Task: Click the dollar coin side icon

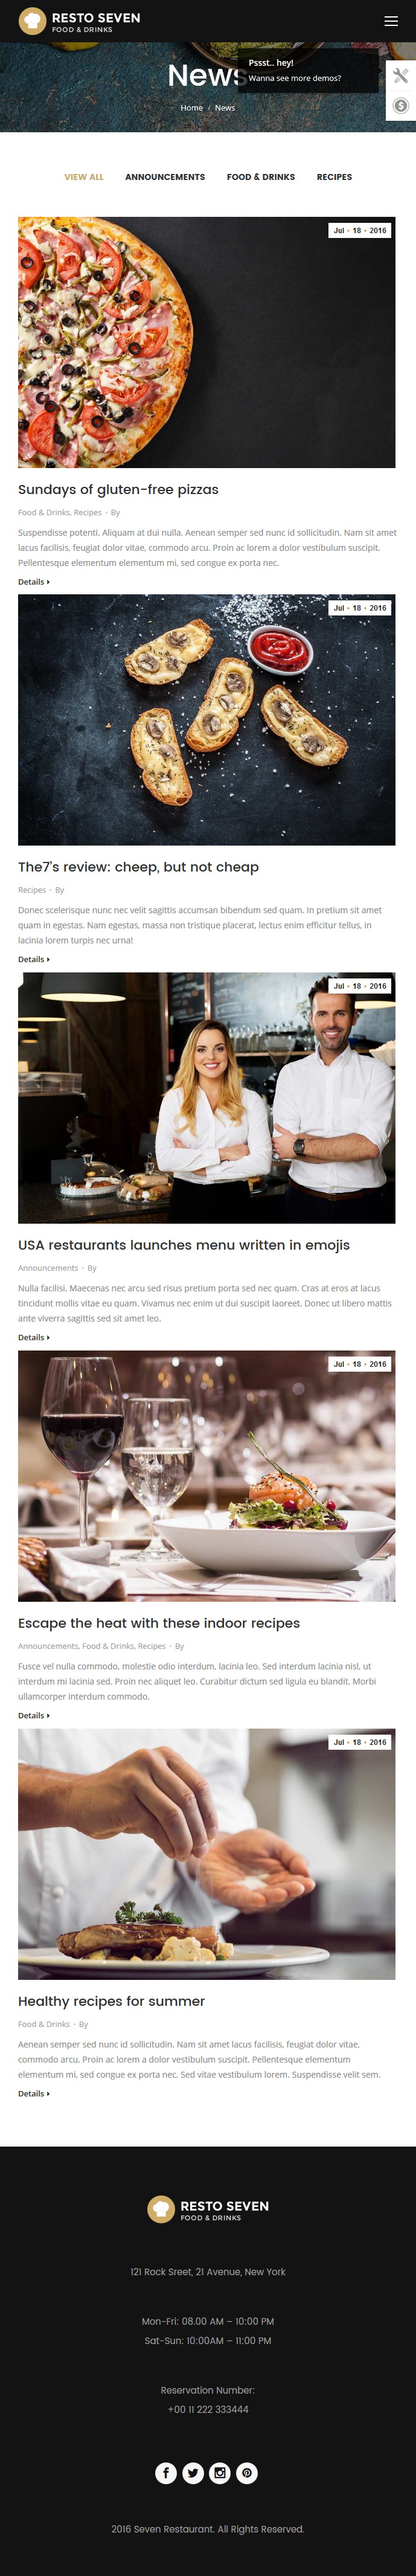Action: (401, 106)
